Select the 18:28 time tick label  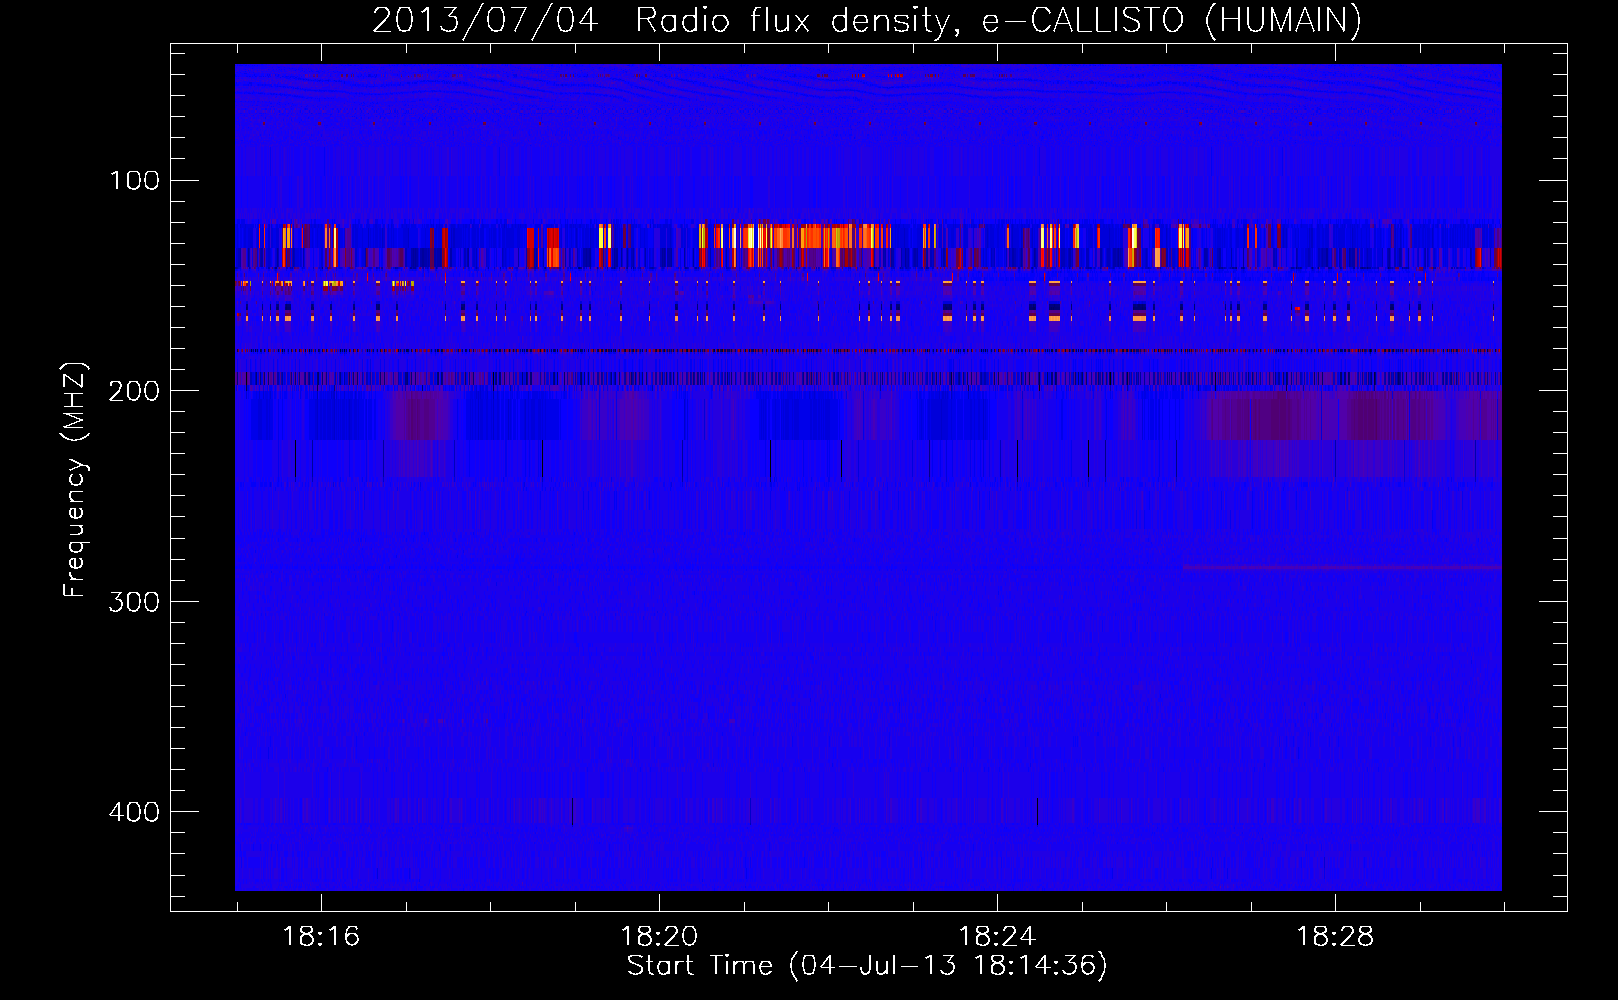pyautogui.click(x=1335, y=936)
